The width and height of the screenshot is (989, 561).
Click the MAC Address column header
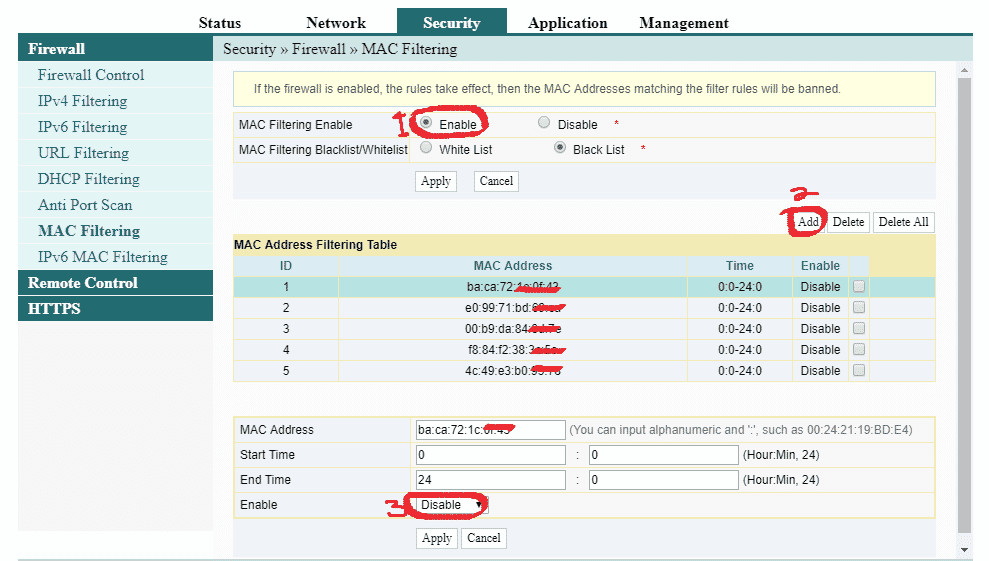coord(513,266)
